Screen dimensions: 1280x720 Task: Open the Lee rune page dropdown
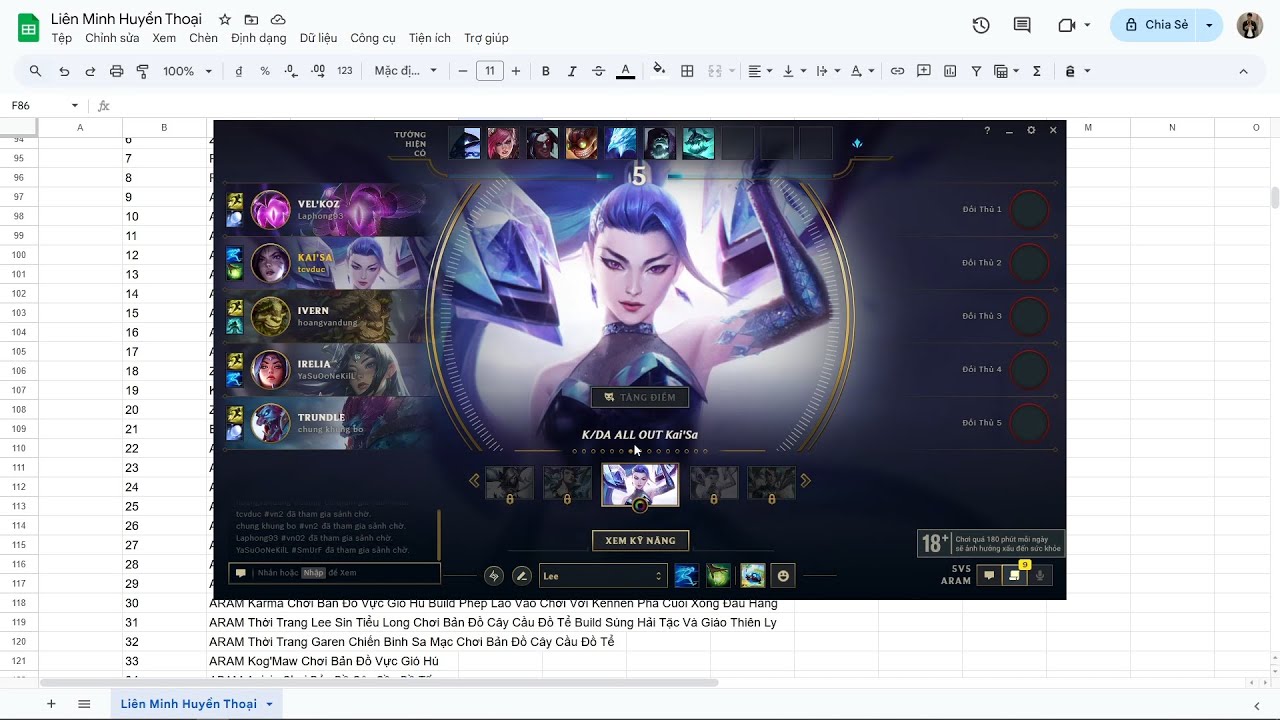[x=602, y=576]
